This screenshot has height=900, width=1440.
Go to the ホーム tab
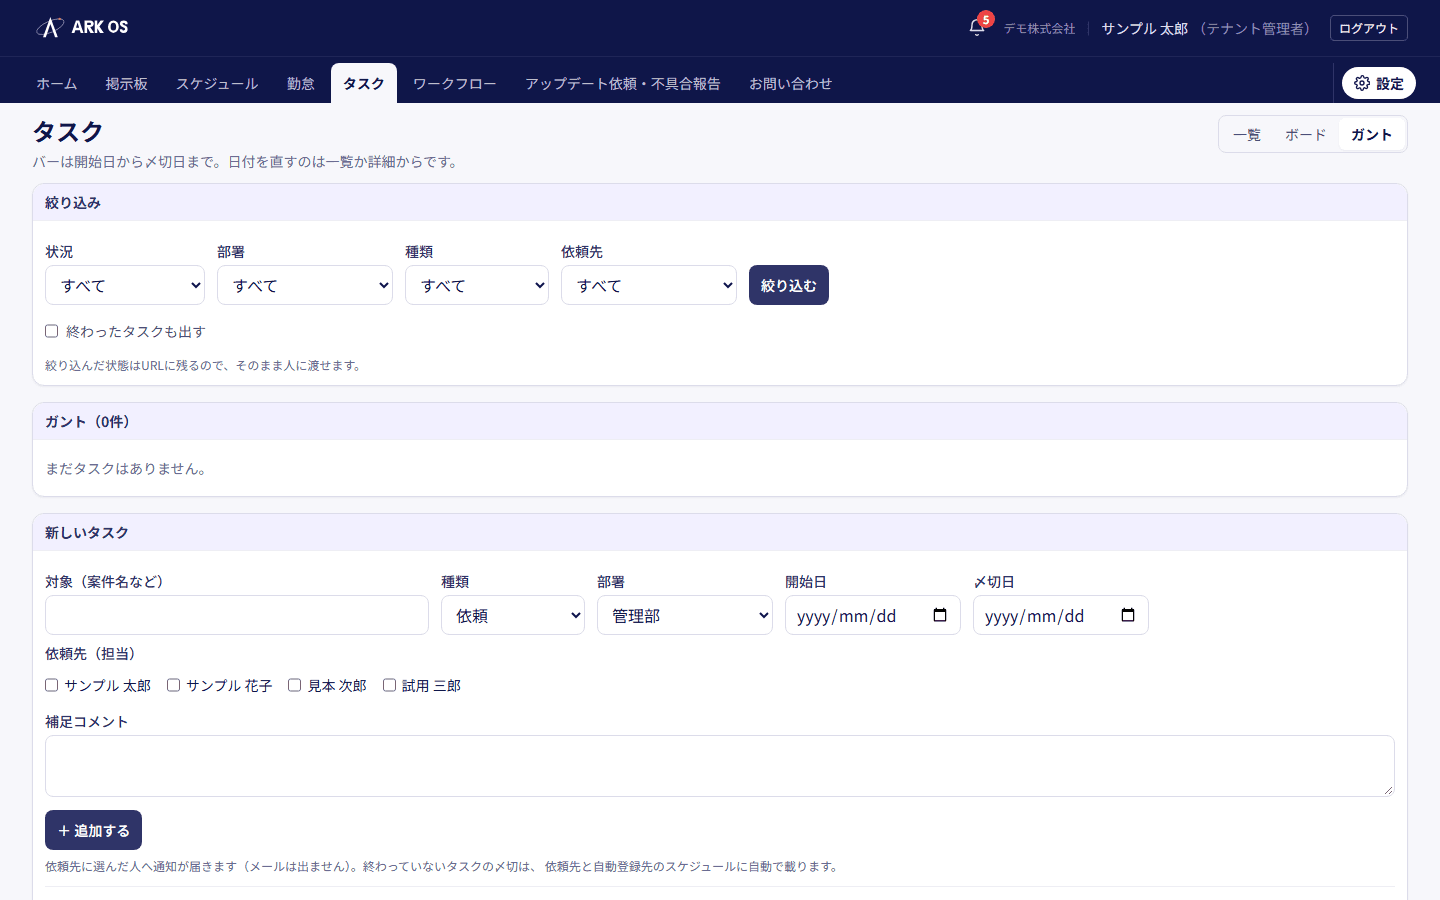pos(57,83)
